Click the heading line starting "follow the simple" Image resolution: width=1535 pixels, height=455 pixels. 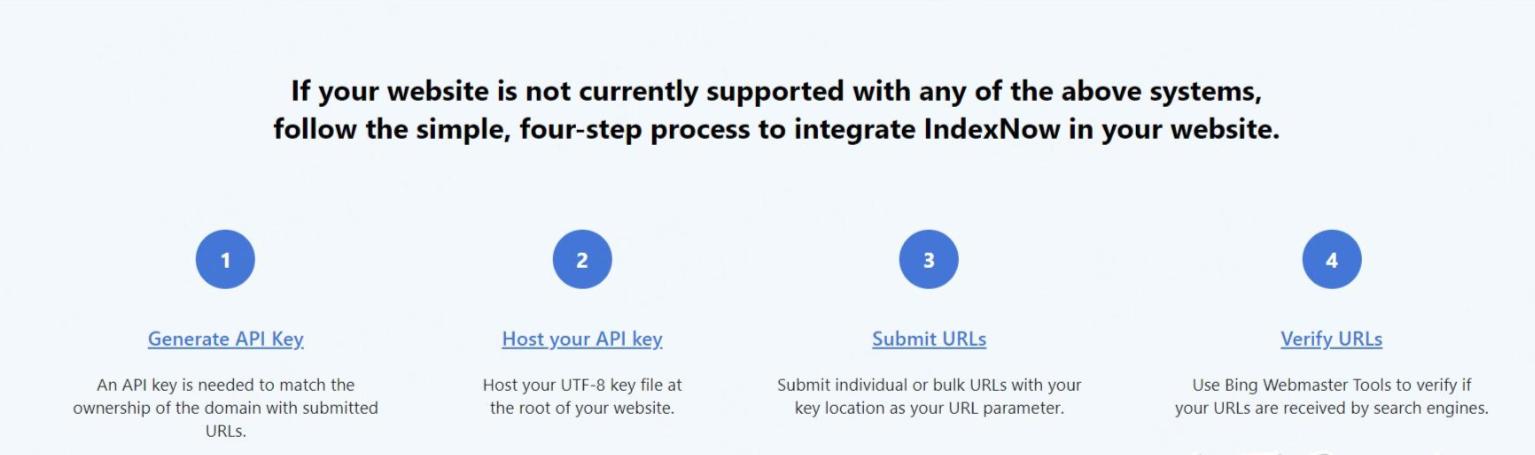tap(776, 131)
